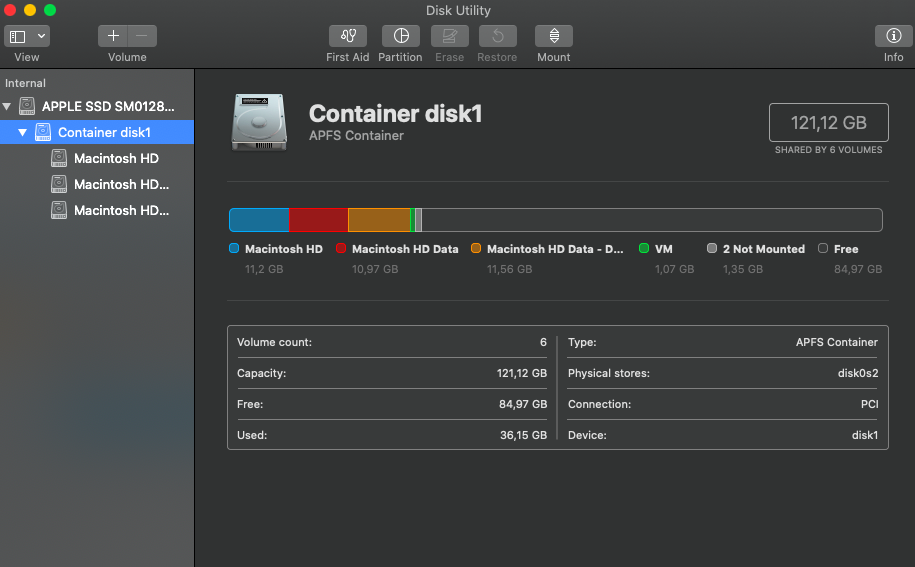Click the blue Macintosh HD legend swatch
Image resolution: width=915 pixels, height=567 pixels.
234,248
